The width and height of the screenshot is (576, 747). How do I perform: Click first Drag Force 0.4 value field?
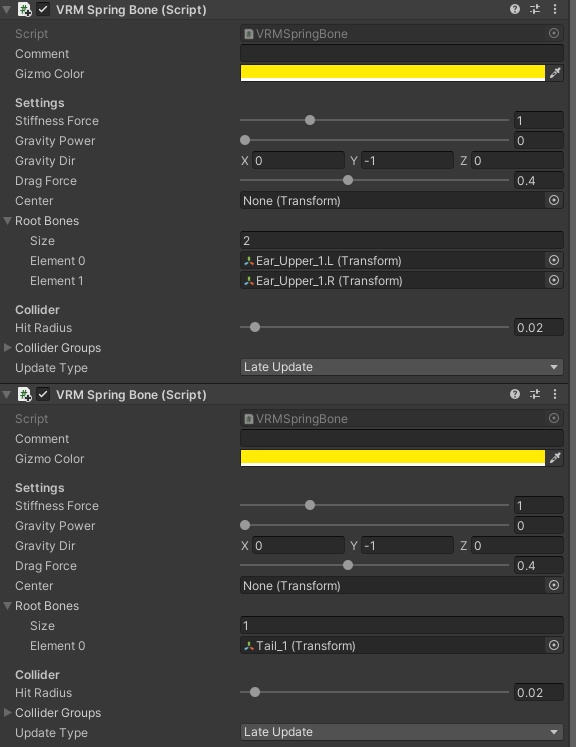pos(539,180)
